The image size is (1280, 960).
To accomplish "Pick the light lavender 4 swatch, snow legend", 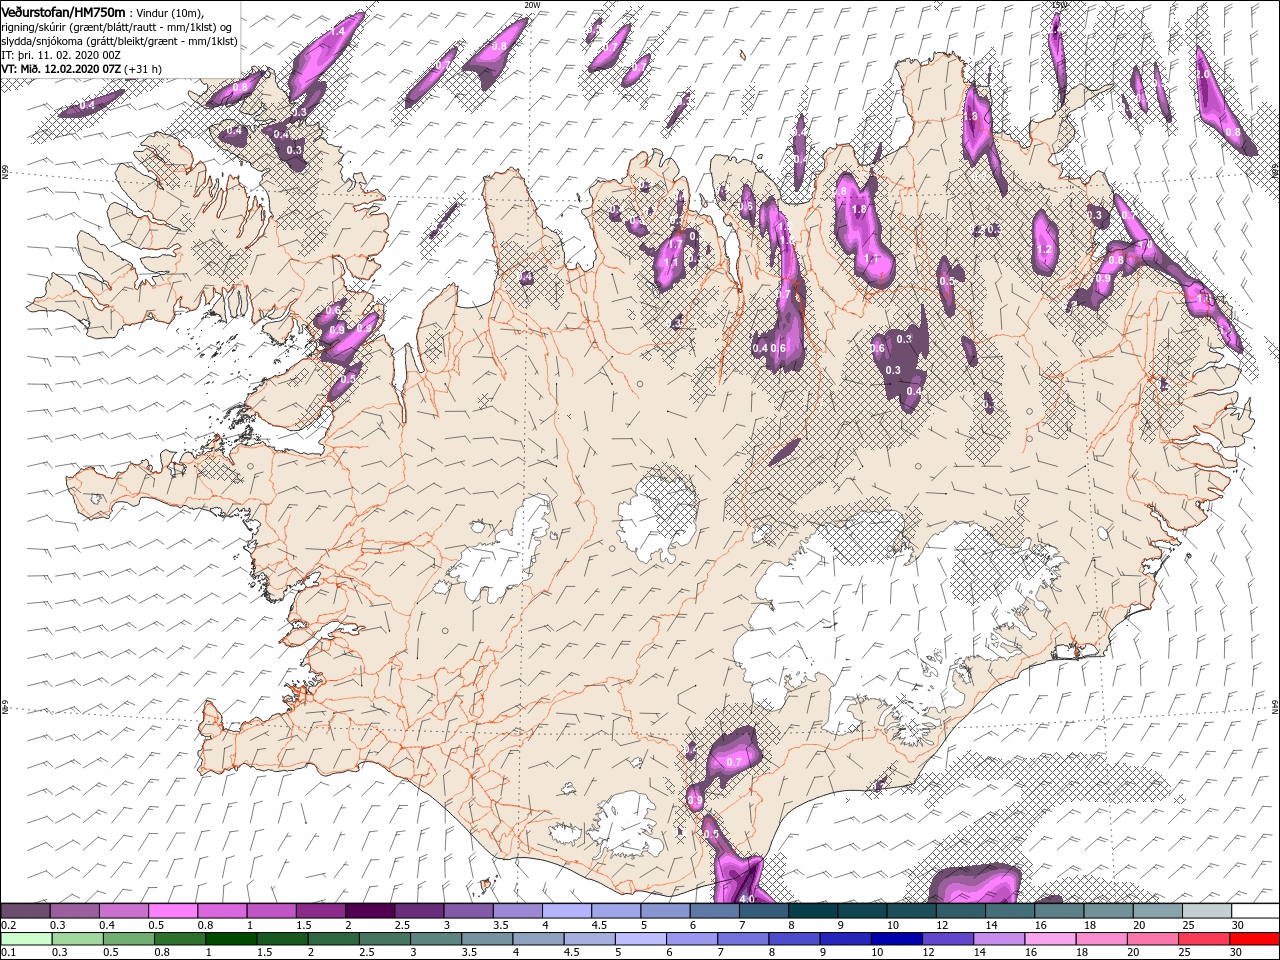I will click(x=566, y=911).
